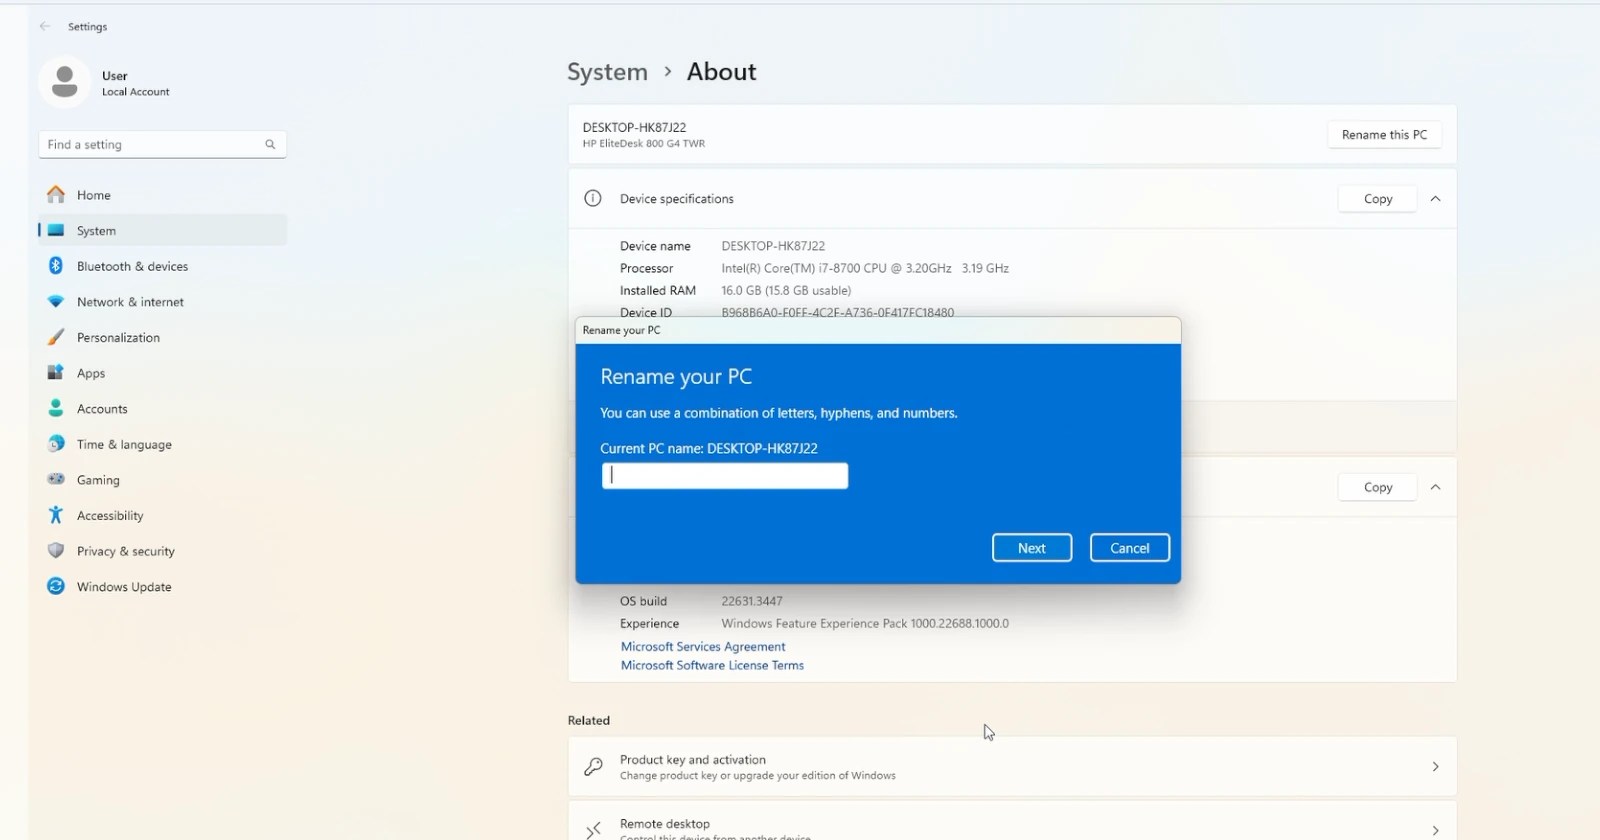Image resolution: width=1600 pixels, height=840 pixels.
Task: Select the Experience value Windows Feature Experience Pack
Action: tap(865, 623)
